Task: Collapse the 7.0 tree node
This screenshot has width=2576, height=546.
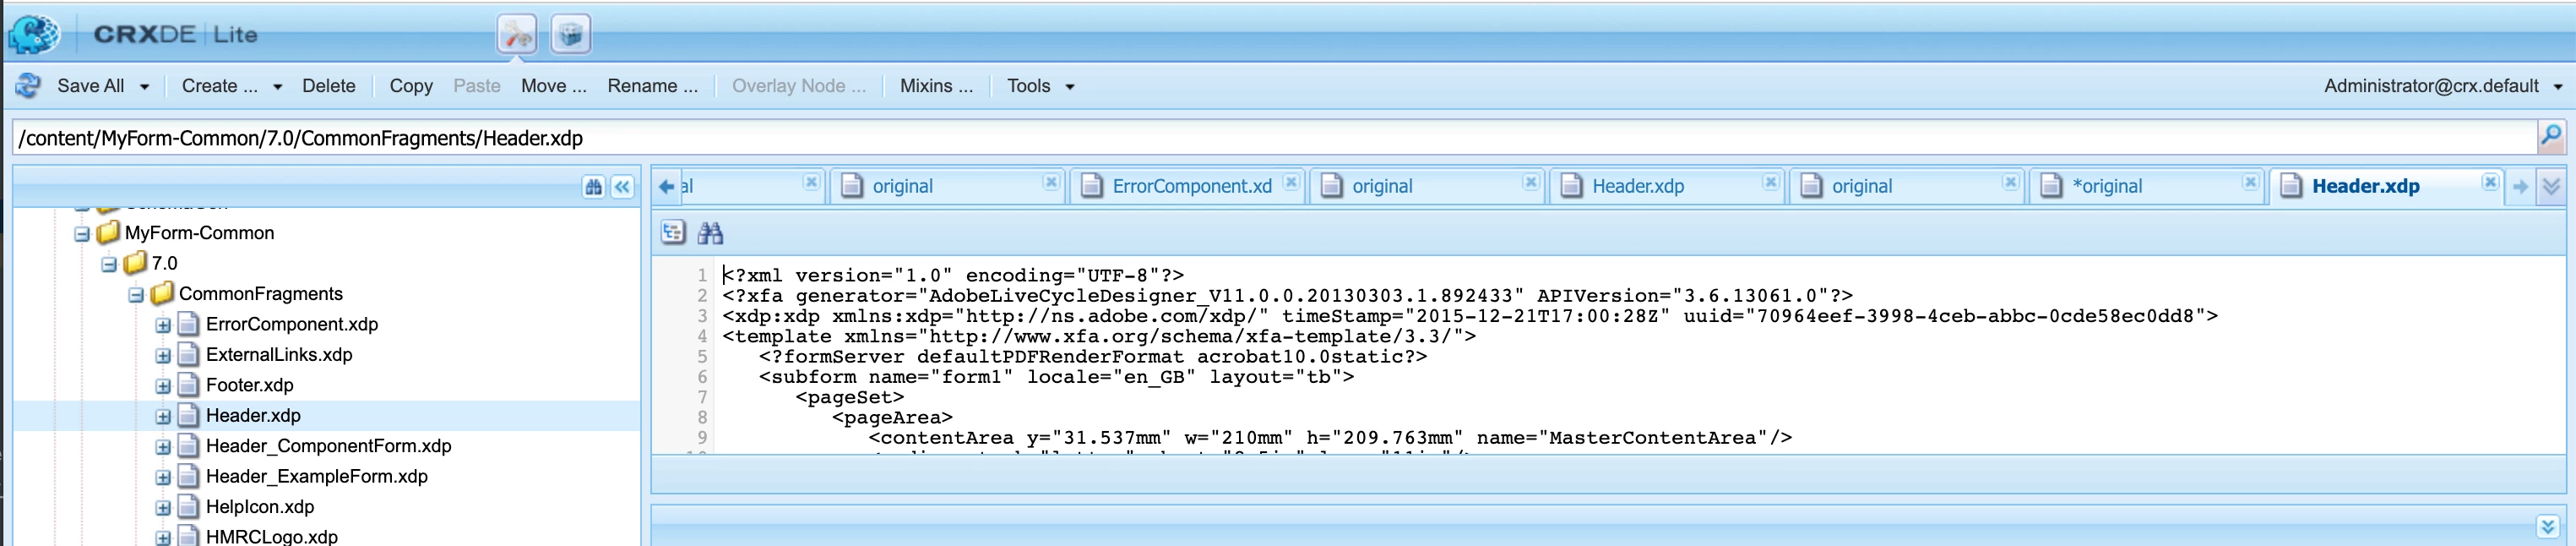Action: (x=109, y=265)
